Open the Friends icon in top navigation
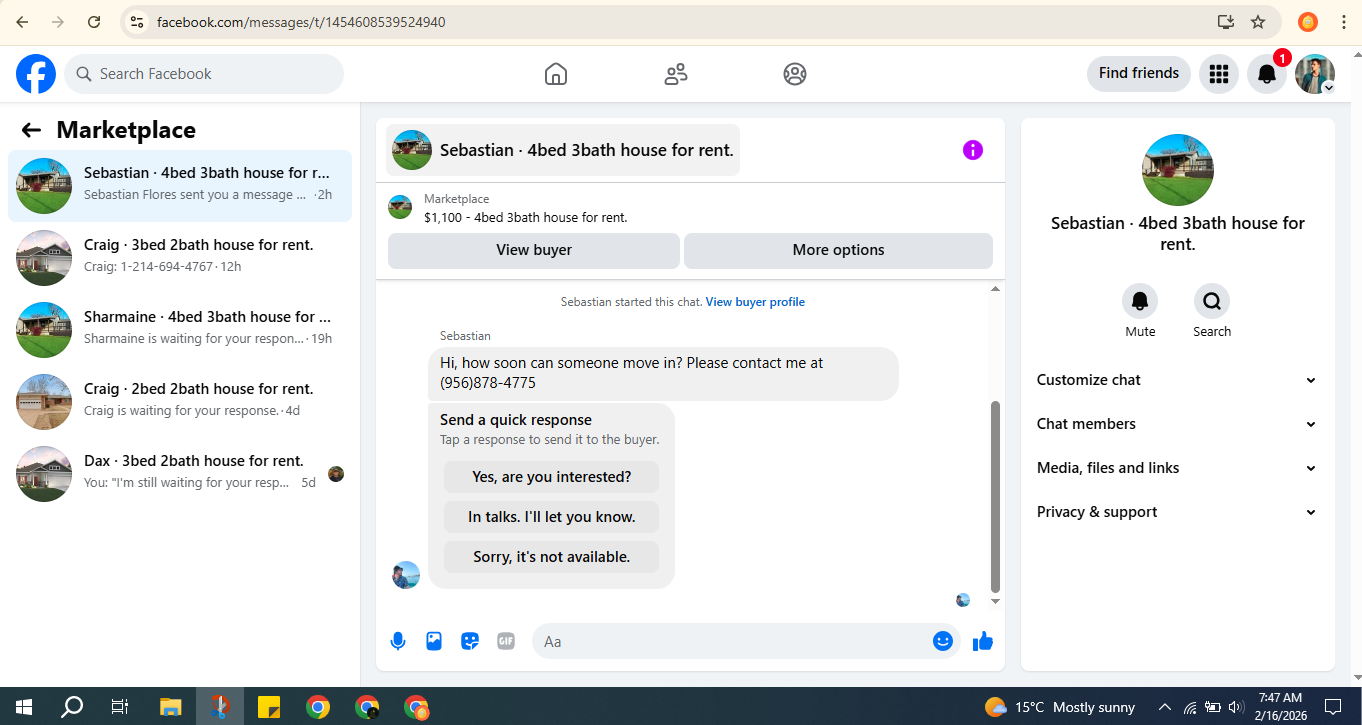1362x725 pixels. 676,74
